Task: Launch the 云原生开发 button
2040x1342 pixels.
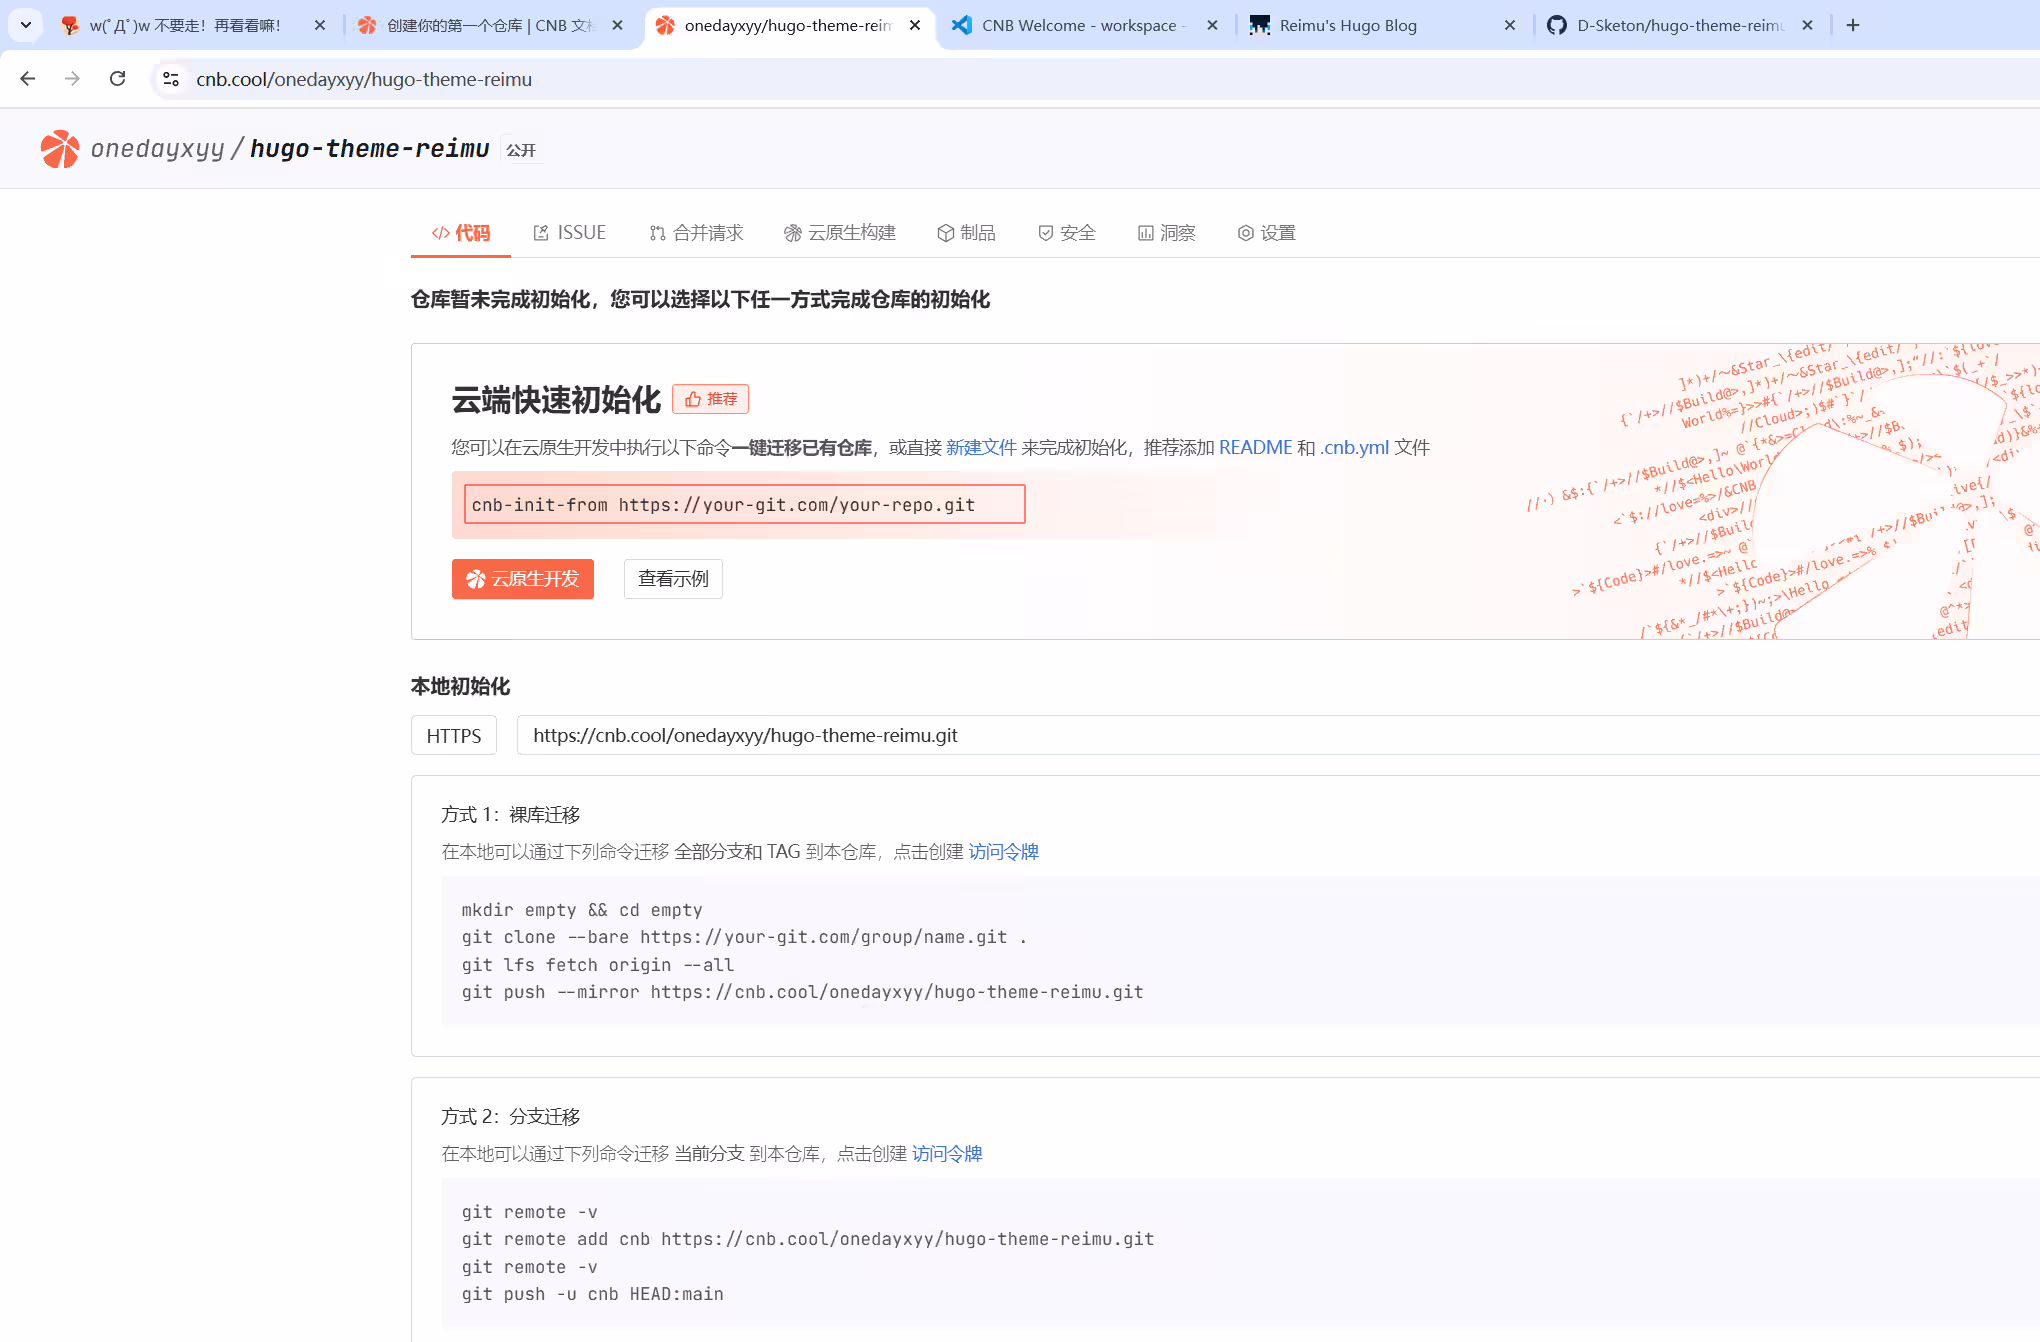Action: pos(523,579)
